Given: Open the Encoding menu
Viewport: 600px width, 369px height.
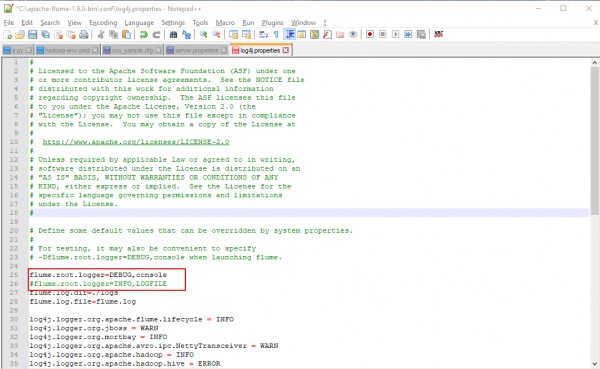Looking at the screenshot, I should (x=103, y=23).
